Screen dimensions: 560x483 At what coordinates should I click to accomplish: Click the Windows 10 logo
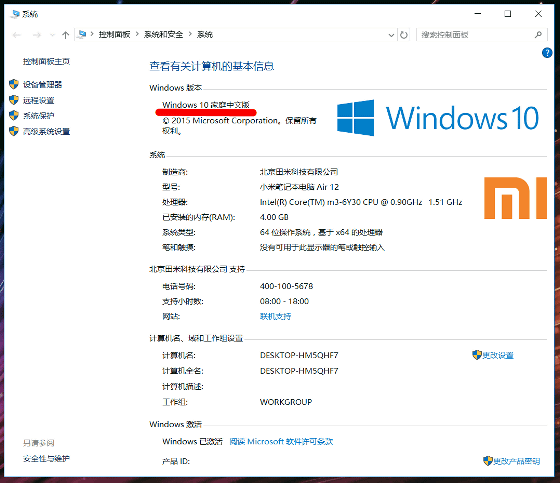click(438, 118)
